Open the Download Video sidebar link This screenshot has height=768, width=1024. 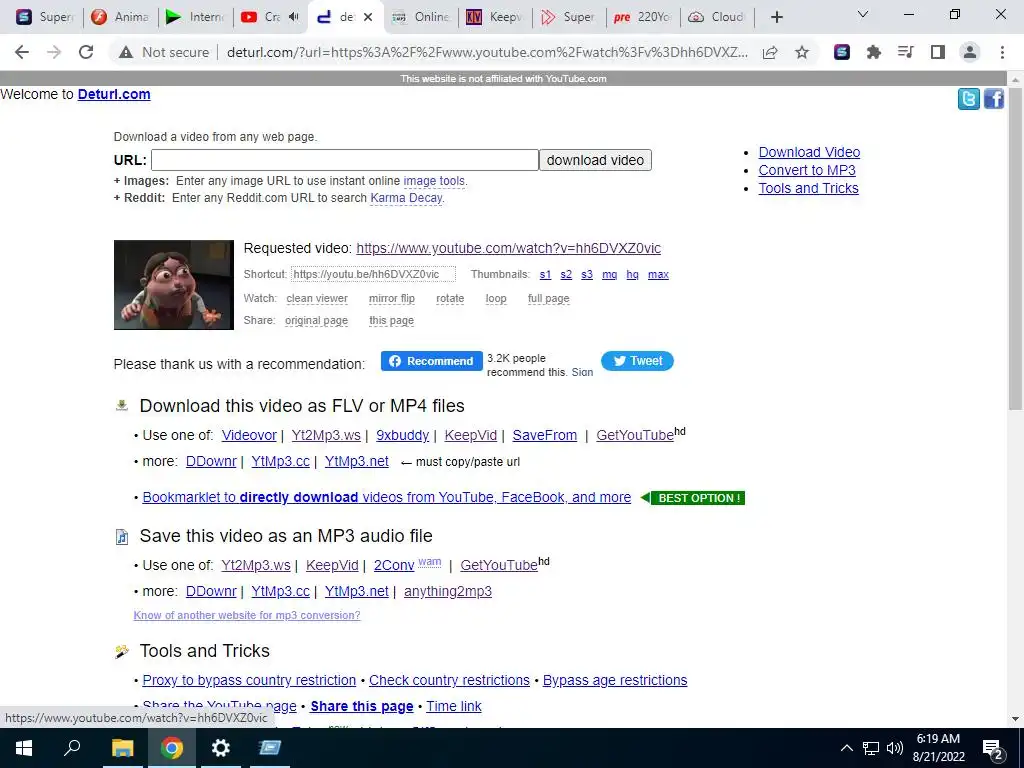[809, 152]
